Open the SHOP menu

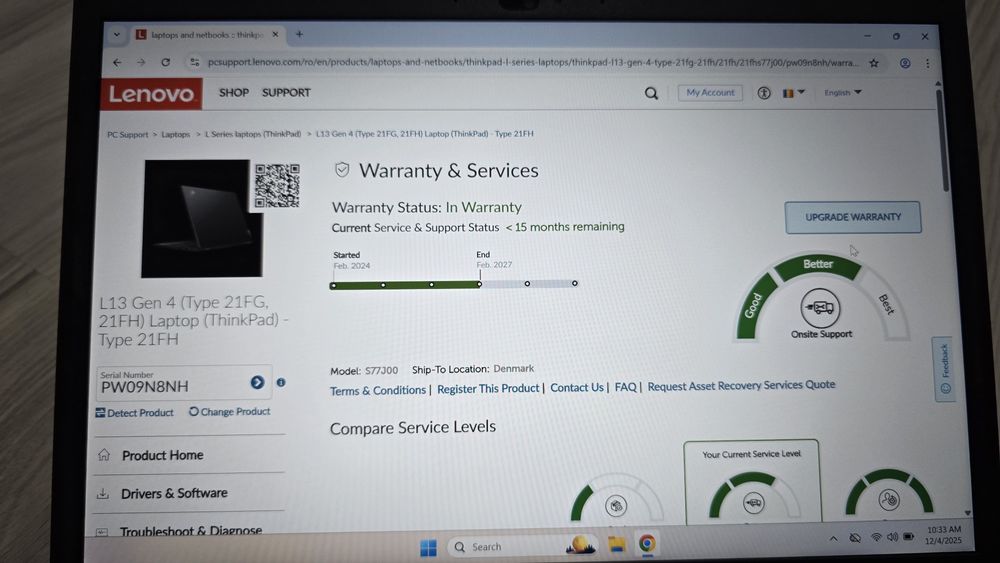coord(233,92)
